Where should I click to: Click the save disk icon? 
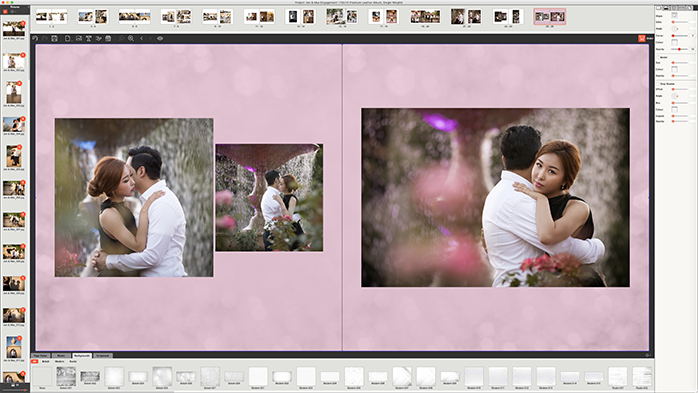(54, 39)
